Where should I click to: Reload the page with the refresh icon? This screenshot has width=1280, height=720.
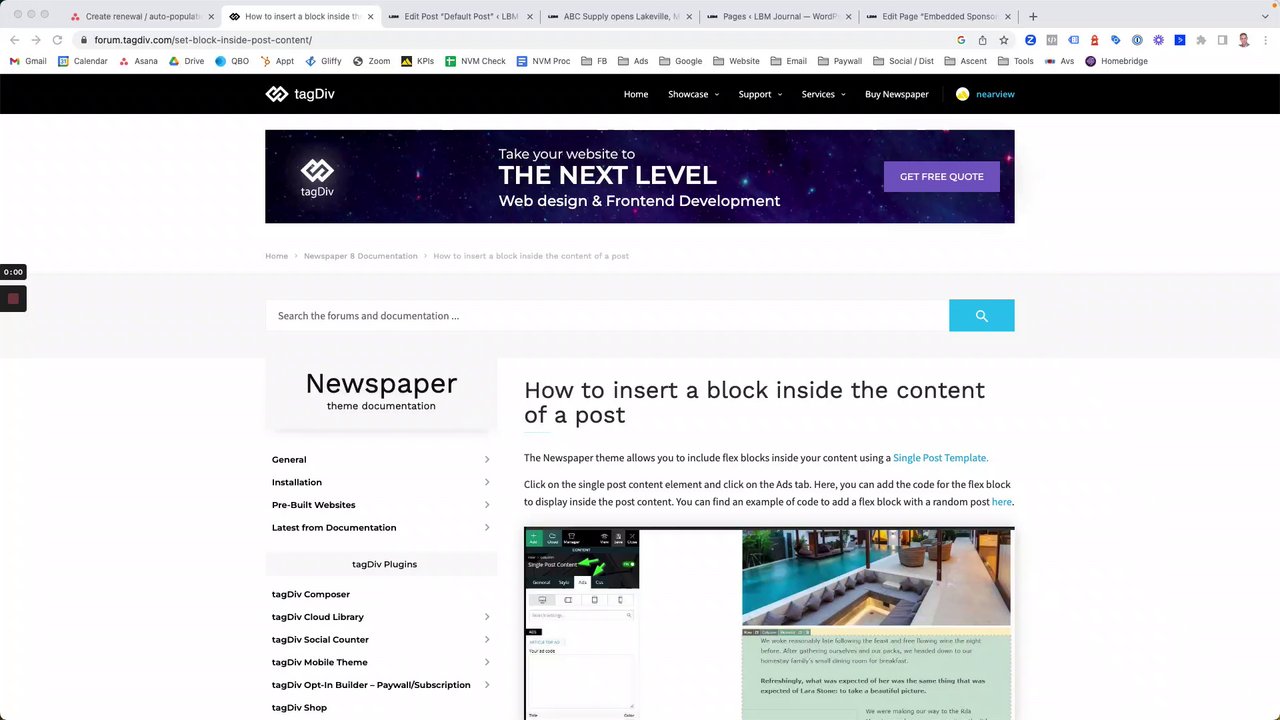(57, 40)
